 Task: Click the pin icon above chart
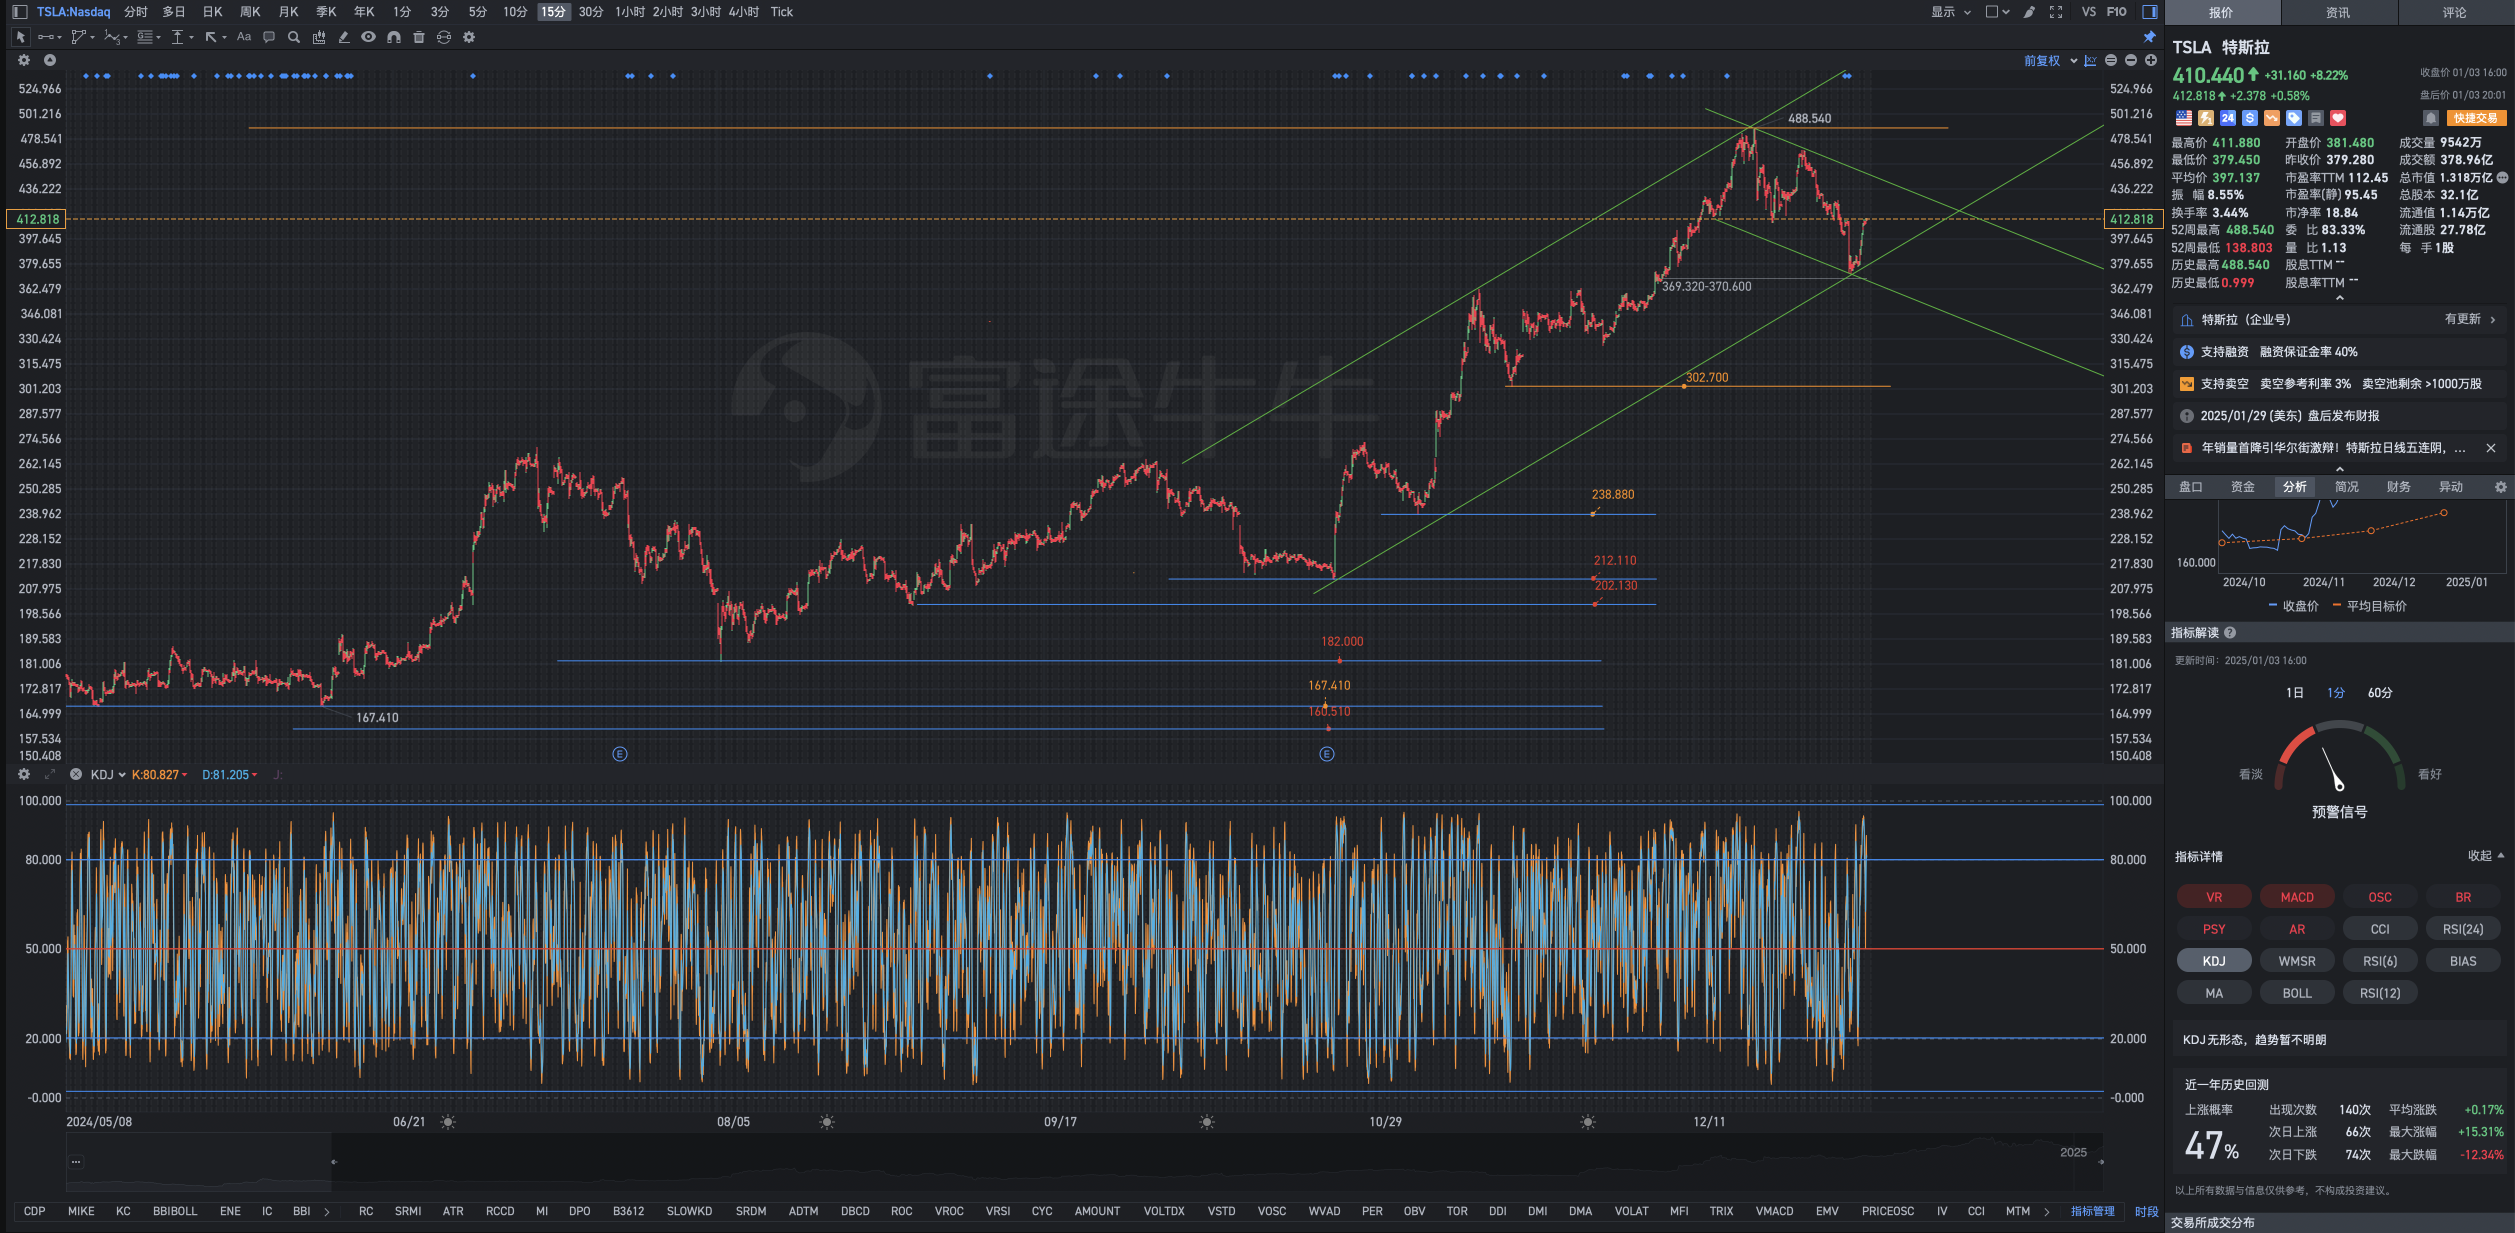pyautogui.click(x=2149, y=37)
